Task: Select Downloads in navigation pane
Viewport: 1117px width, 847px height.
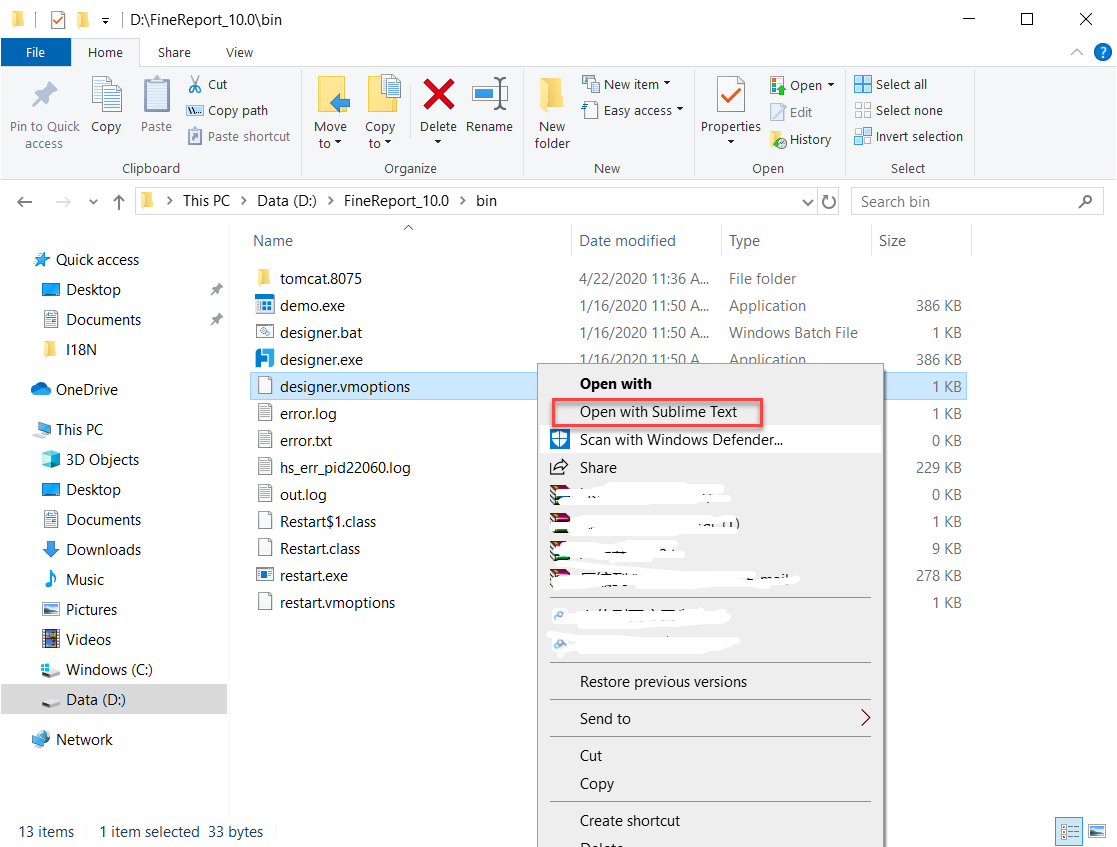Action: (103, 550)
